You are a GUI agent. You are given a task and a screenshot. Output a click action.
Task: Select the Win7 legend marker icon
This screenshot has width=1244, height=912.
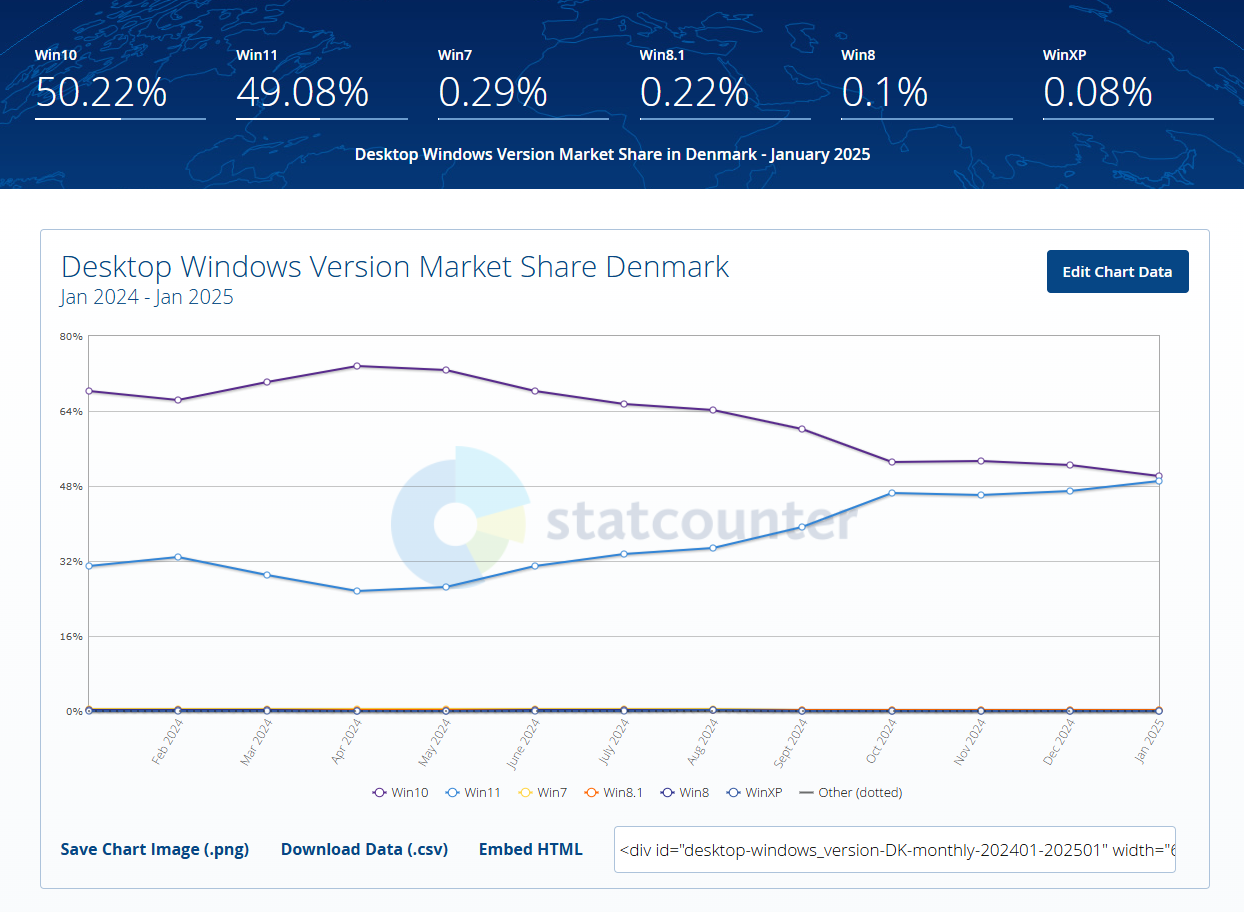[525, 792]
